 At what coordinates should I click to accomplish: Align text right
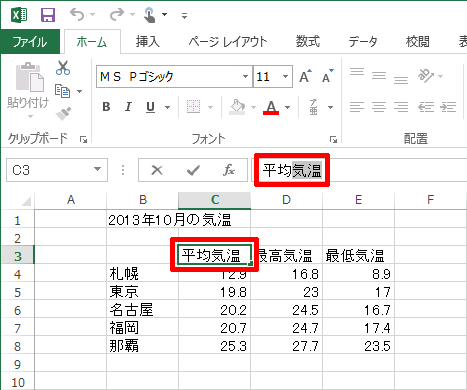tap(401, 107)
